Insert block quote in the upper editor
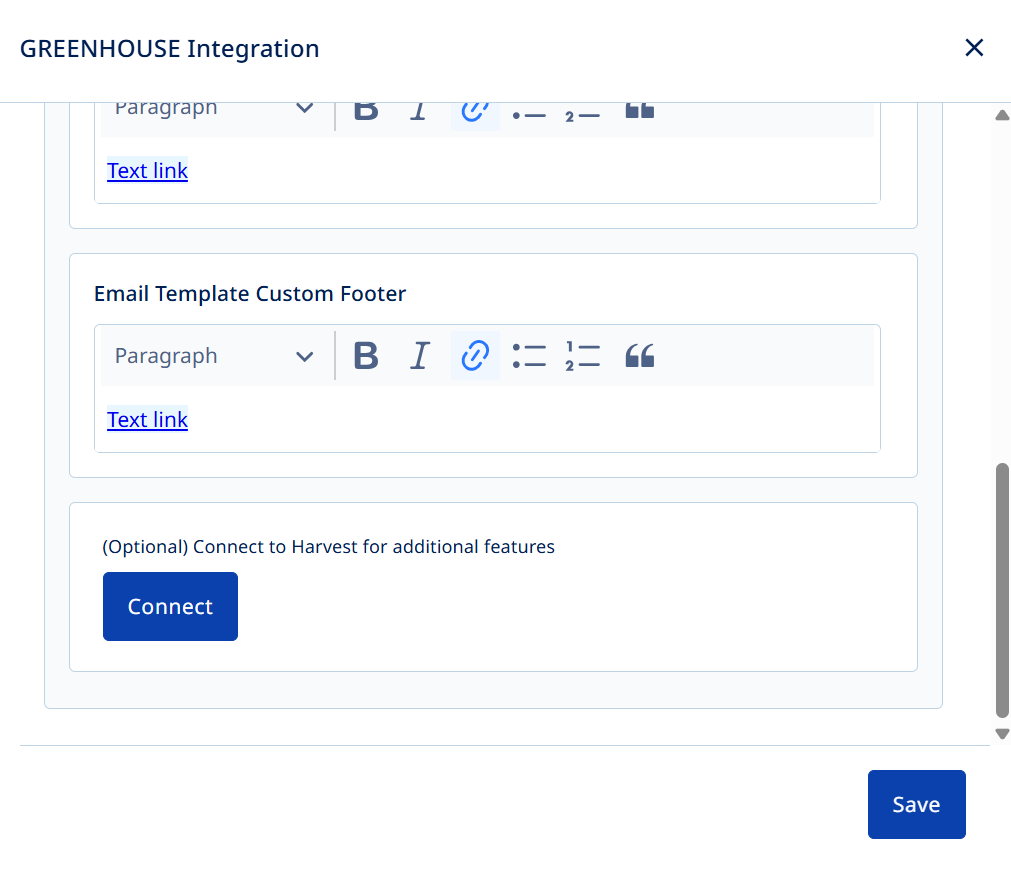 (x=640, y=111)
